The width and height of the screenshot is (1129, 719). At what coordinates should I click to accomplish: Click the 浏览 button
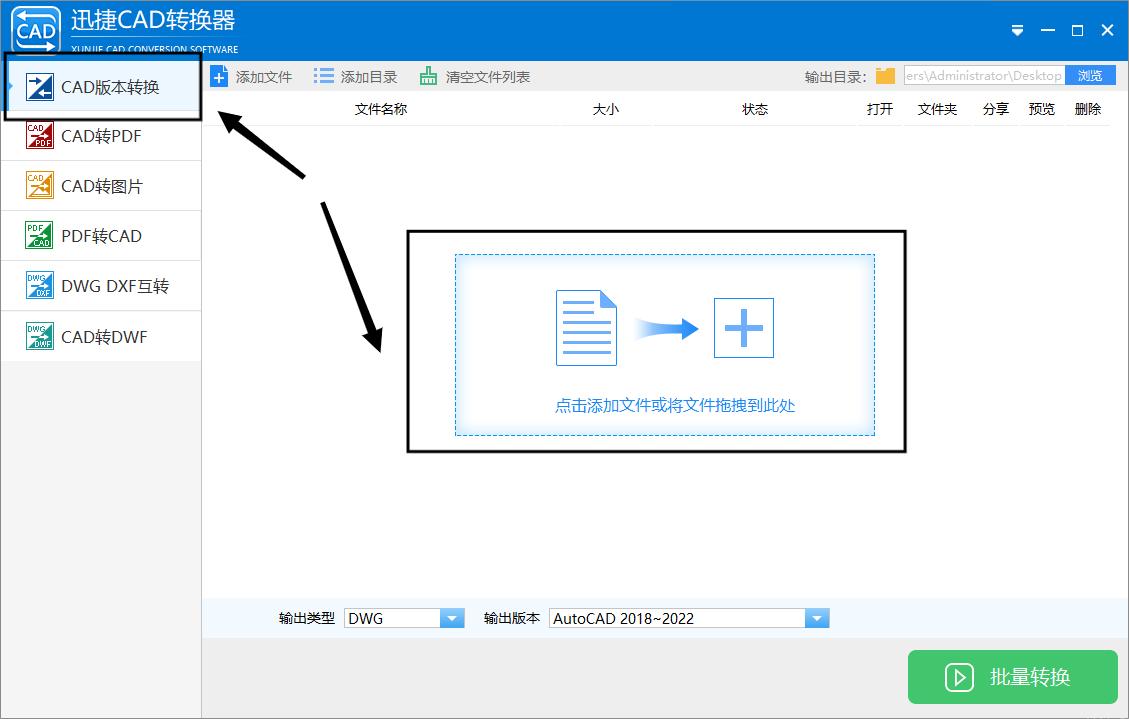tap(1091, 74)
